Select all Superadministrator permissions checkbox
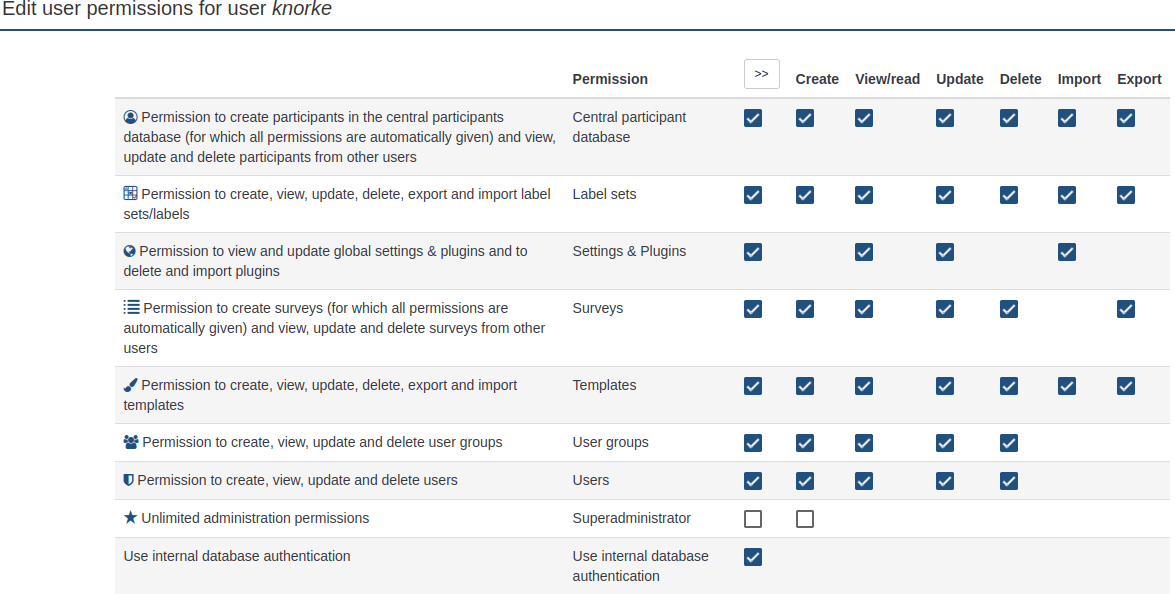Screen dimensions: 1175x594 753,519
